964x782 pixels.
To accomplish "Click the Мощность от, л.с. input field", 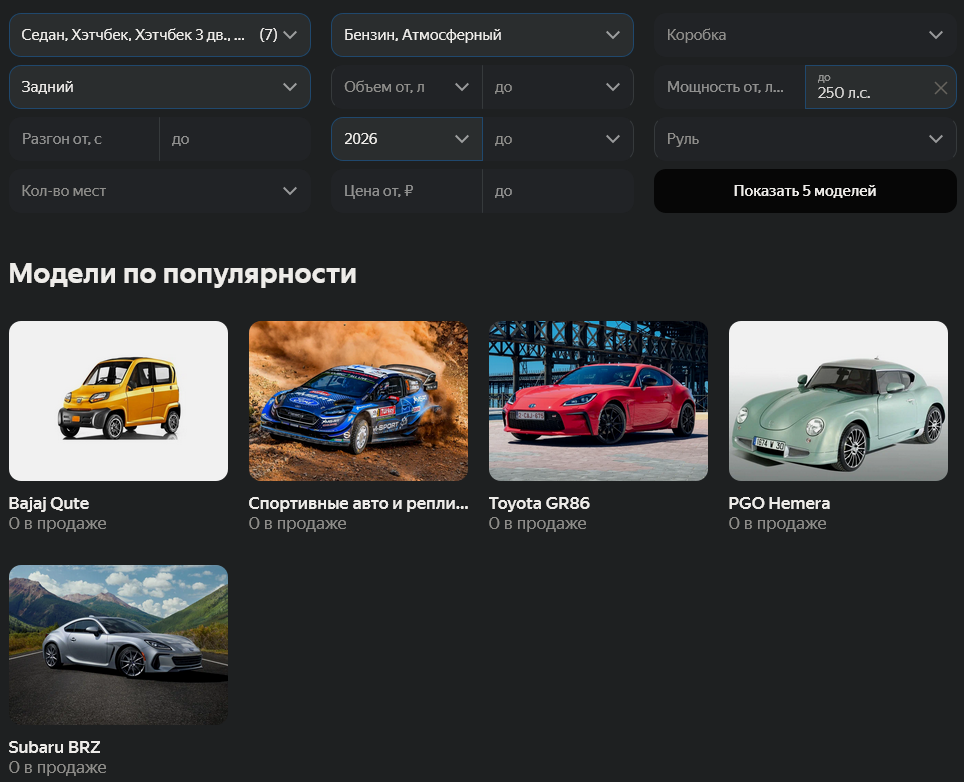I will [730, 87].
